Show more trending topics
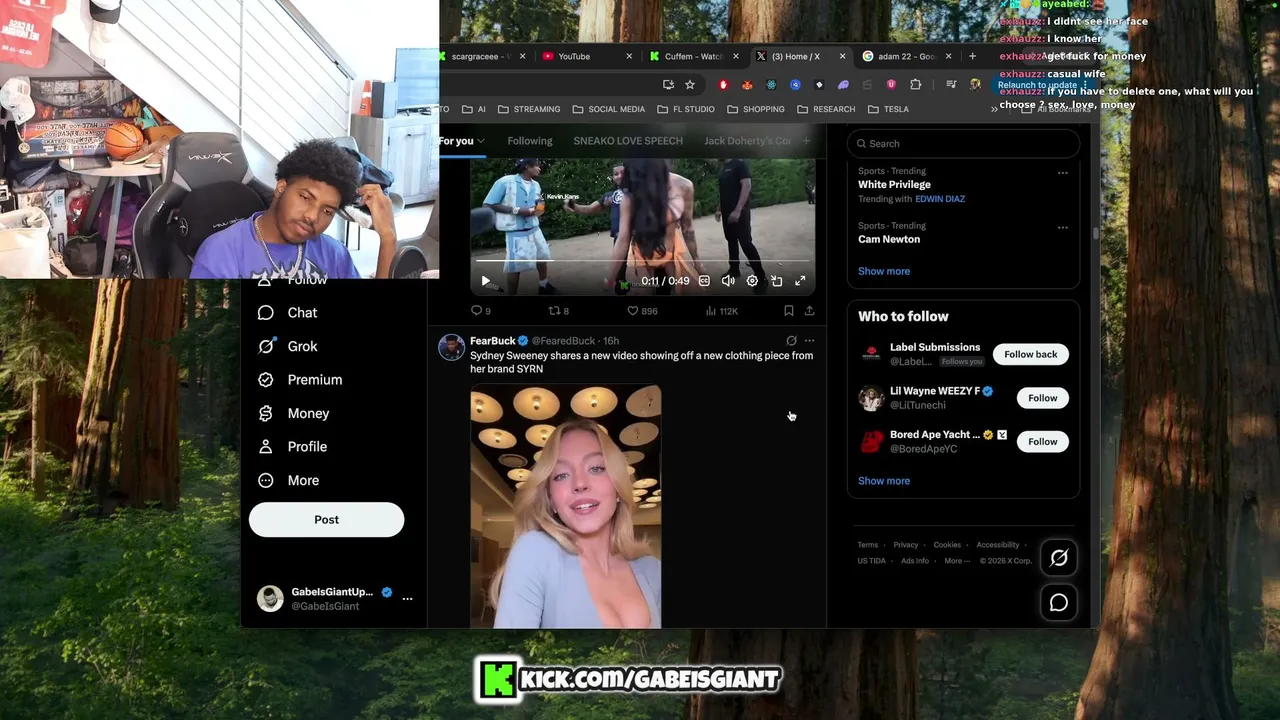This screenshot has width=1280, height=720. [884, 271]
